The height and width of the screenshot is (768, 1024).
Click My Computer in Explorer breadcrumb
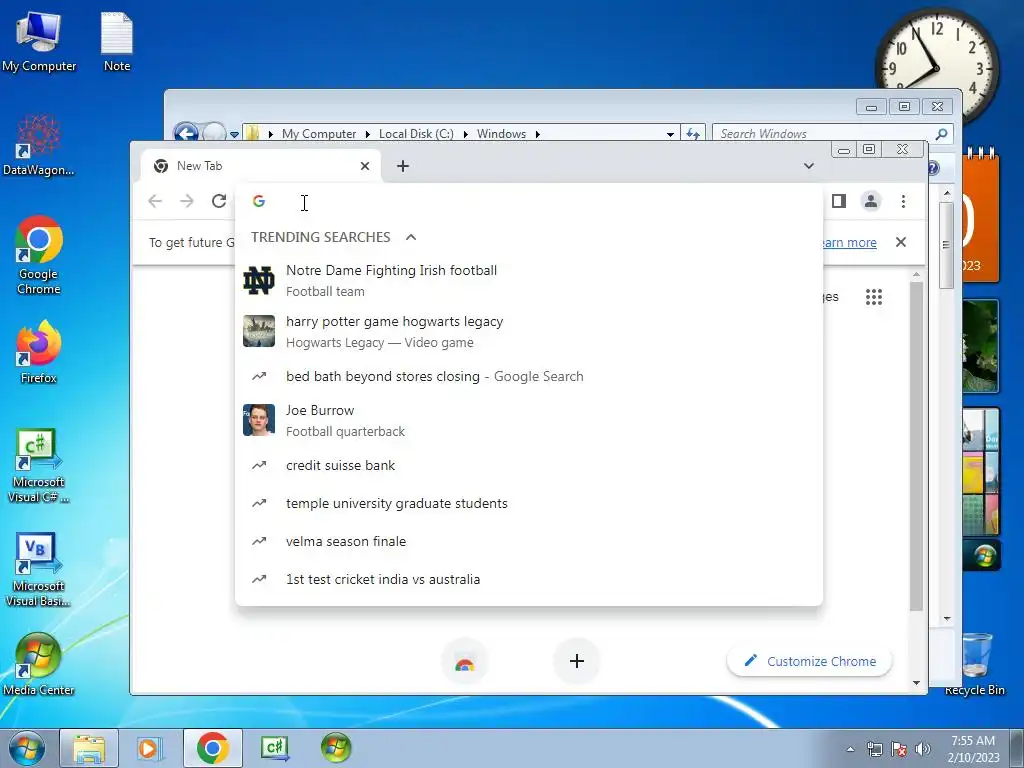pos(319,134)
